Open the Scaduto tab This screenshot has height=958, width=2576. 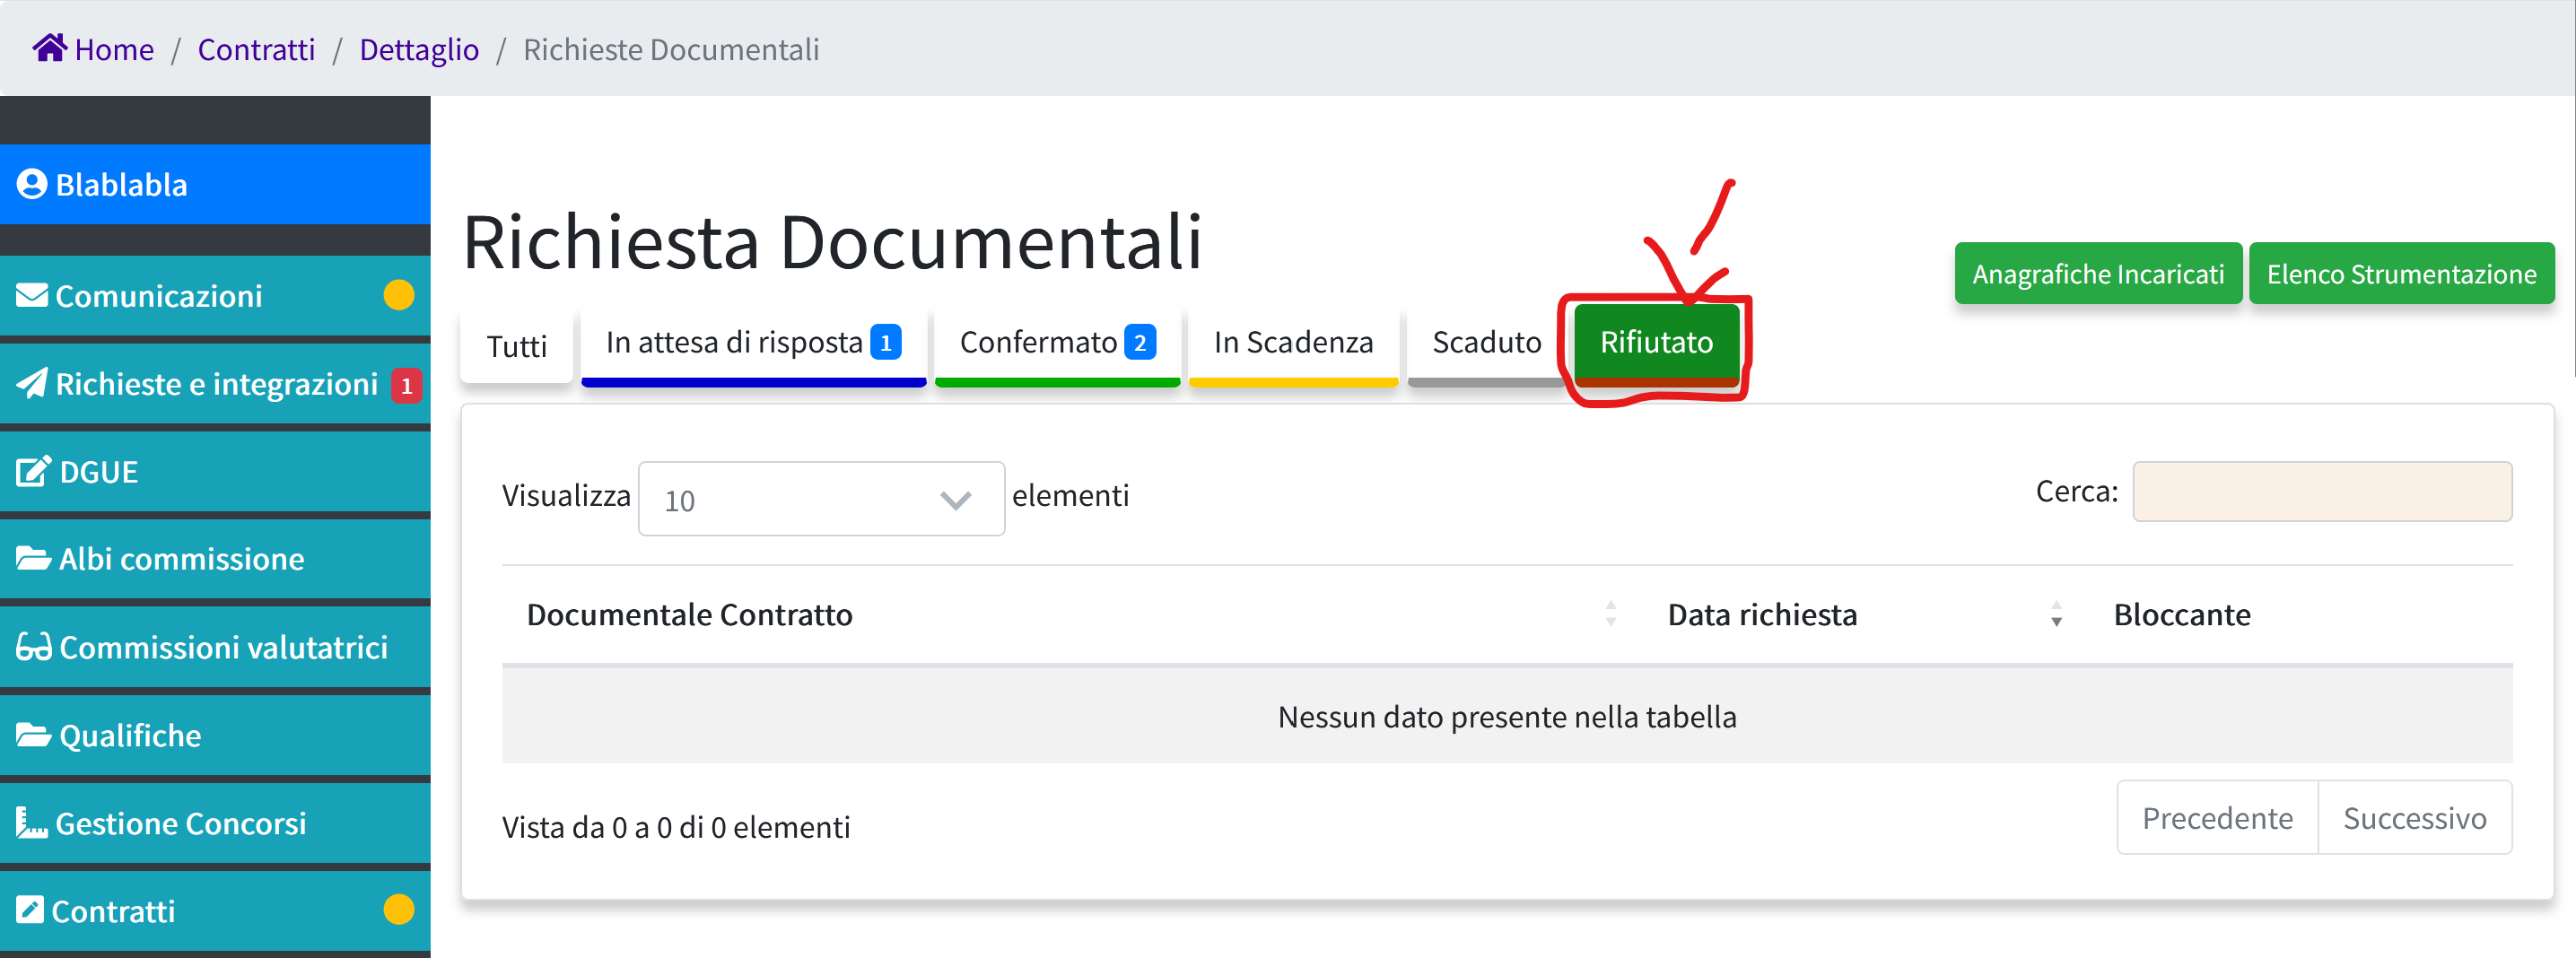[1485, 343]
